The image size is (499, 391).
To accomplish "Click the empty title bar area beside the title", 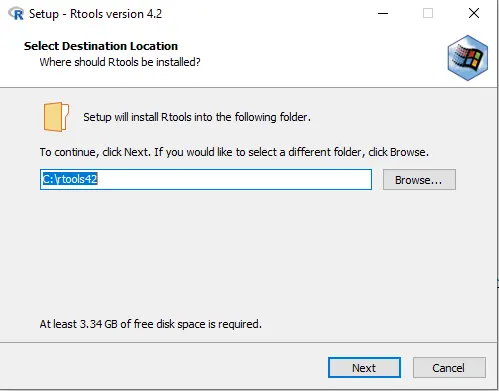I will tap(267, 14).
